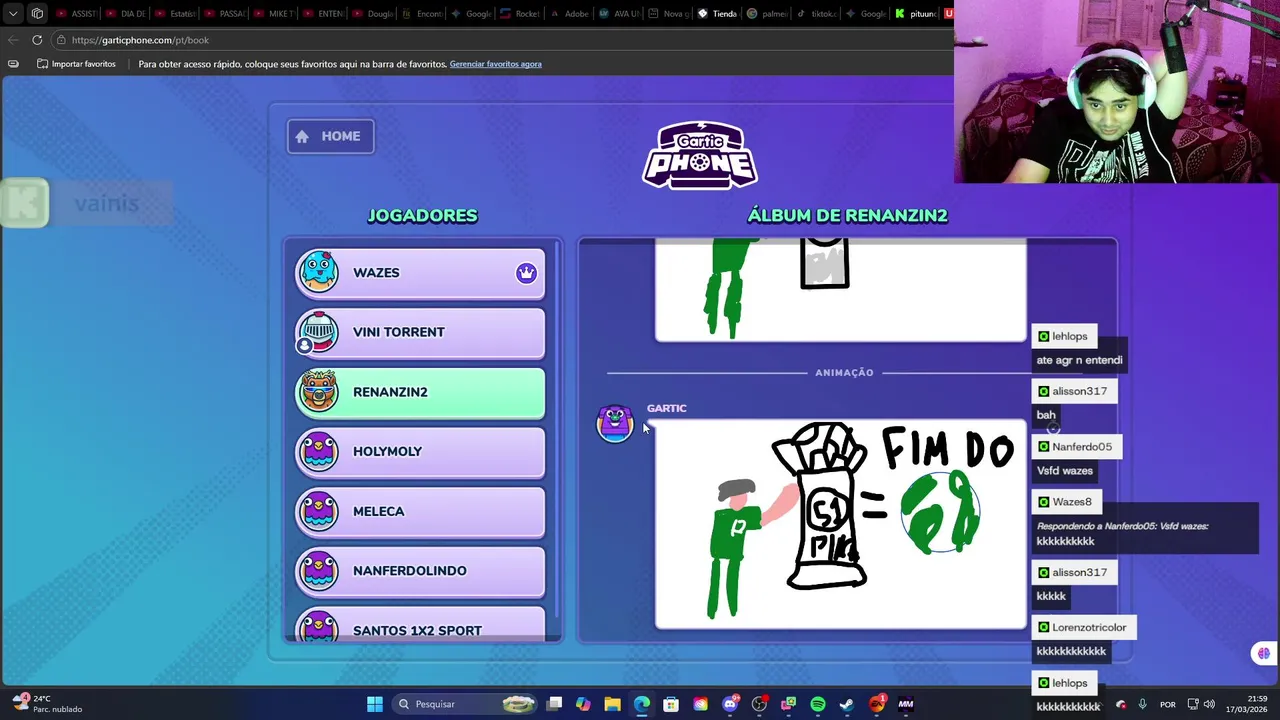Click 'Importar favoritos' in favorites bar
Image resolution: width=1280 pixels, height=720 pixels.
tap(76, 64)
